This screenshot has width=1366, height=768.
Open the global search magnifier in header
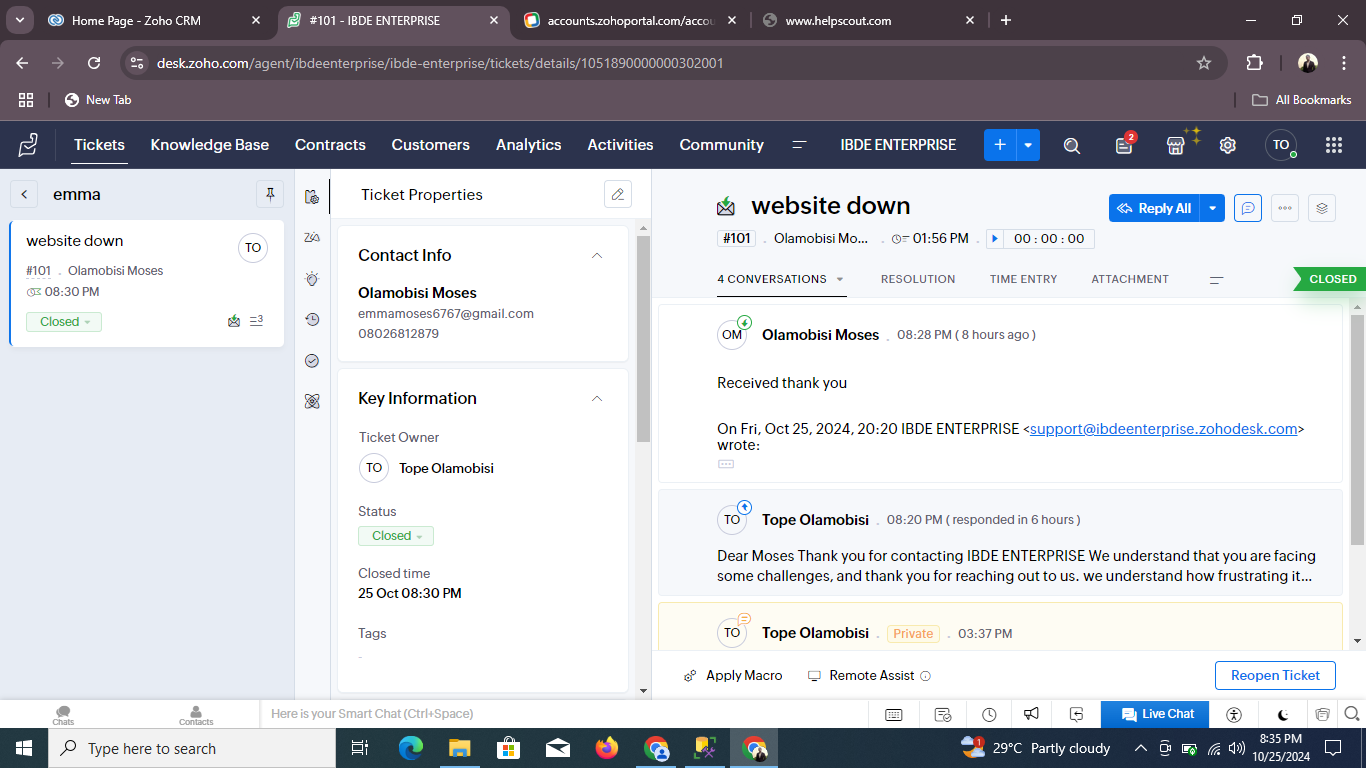tap(1072, 145)
